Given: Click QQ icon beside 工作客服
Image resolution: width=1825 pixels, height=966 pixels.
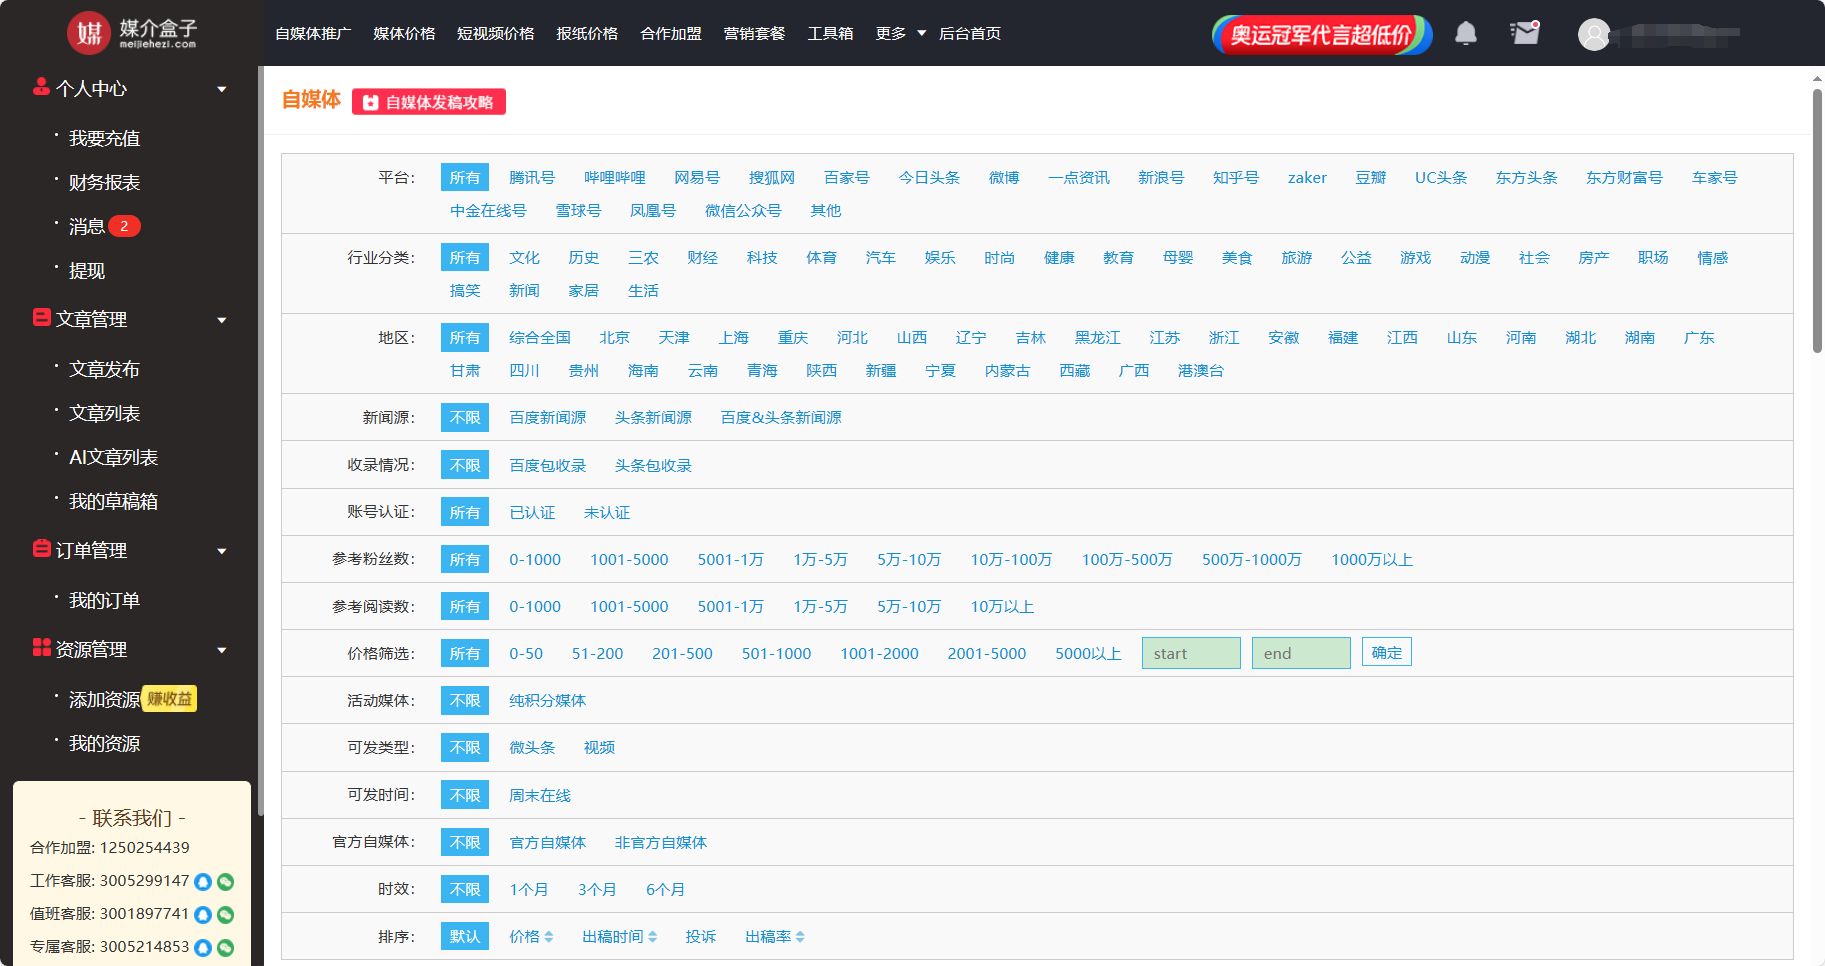Looking at the screenshot, I should click(x=203, y=881).
